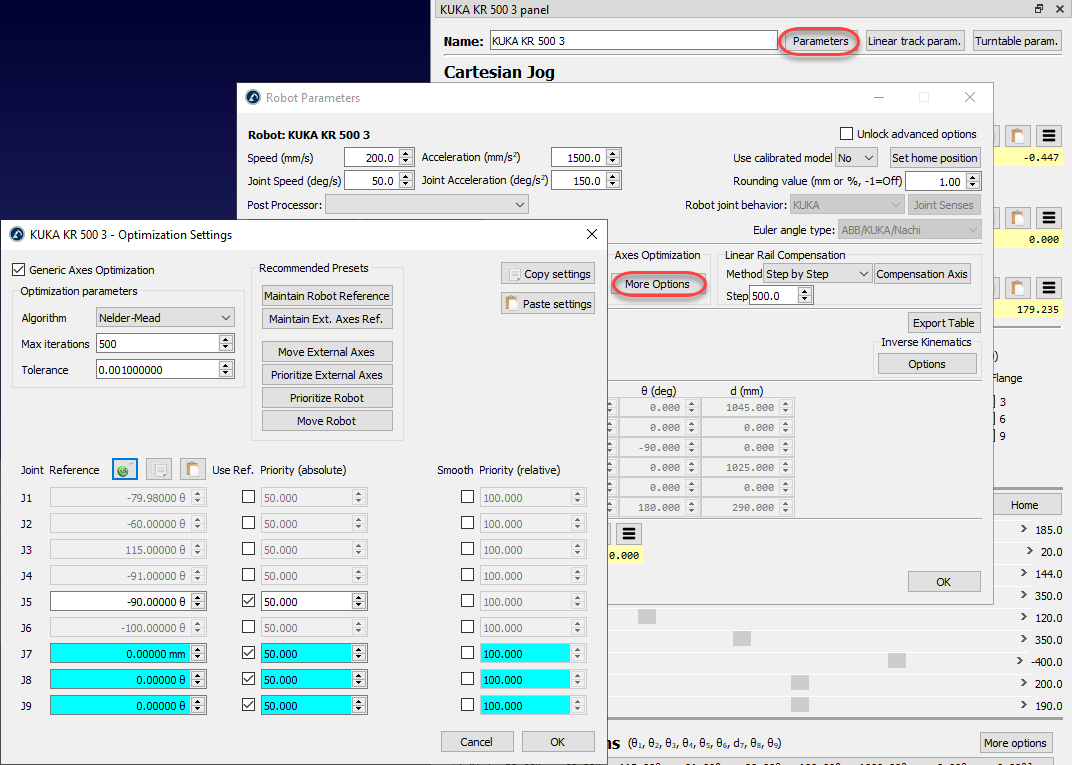
Task: Click the green set current joints reference icon
Action: tap(124, 469)
